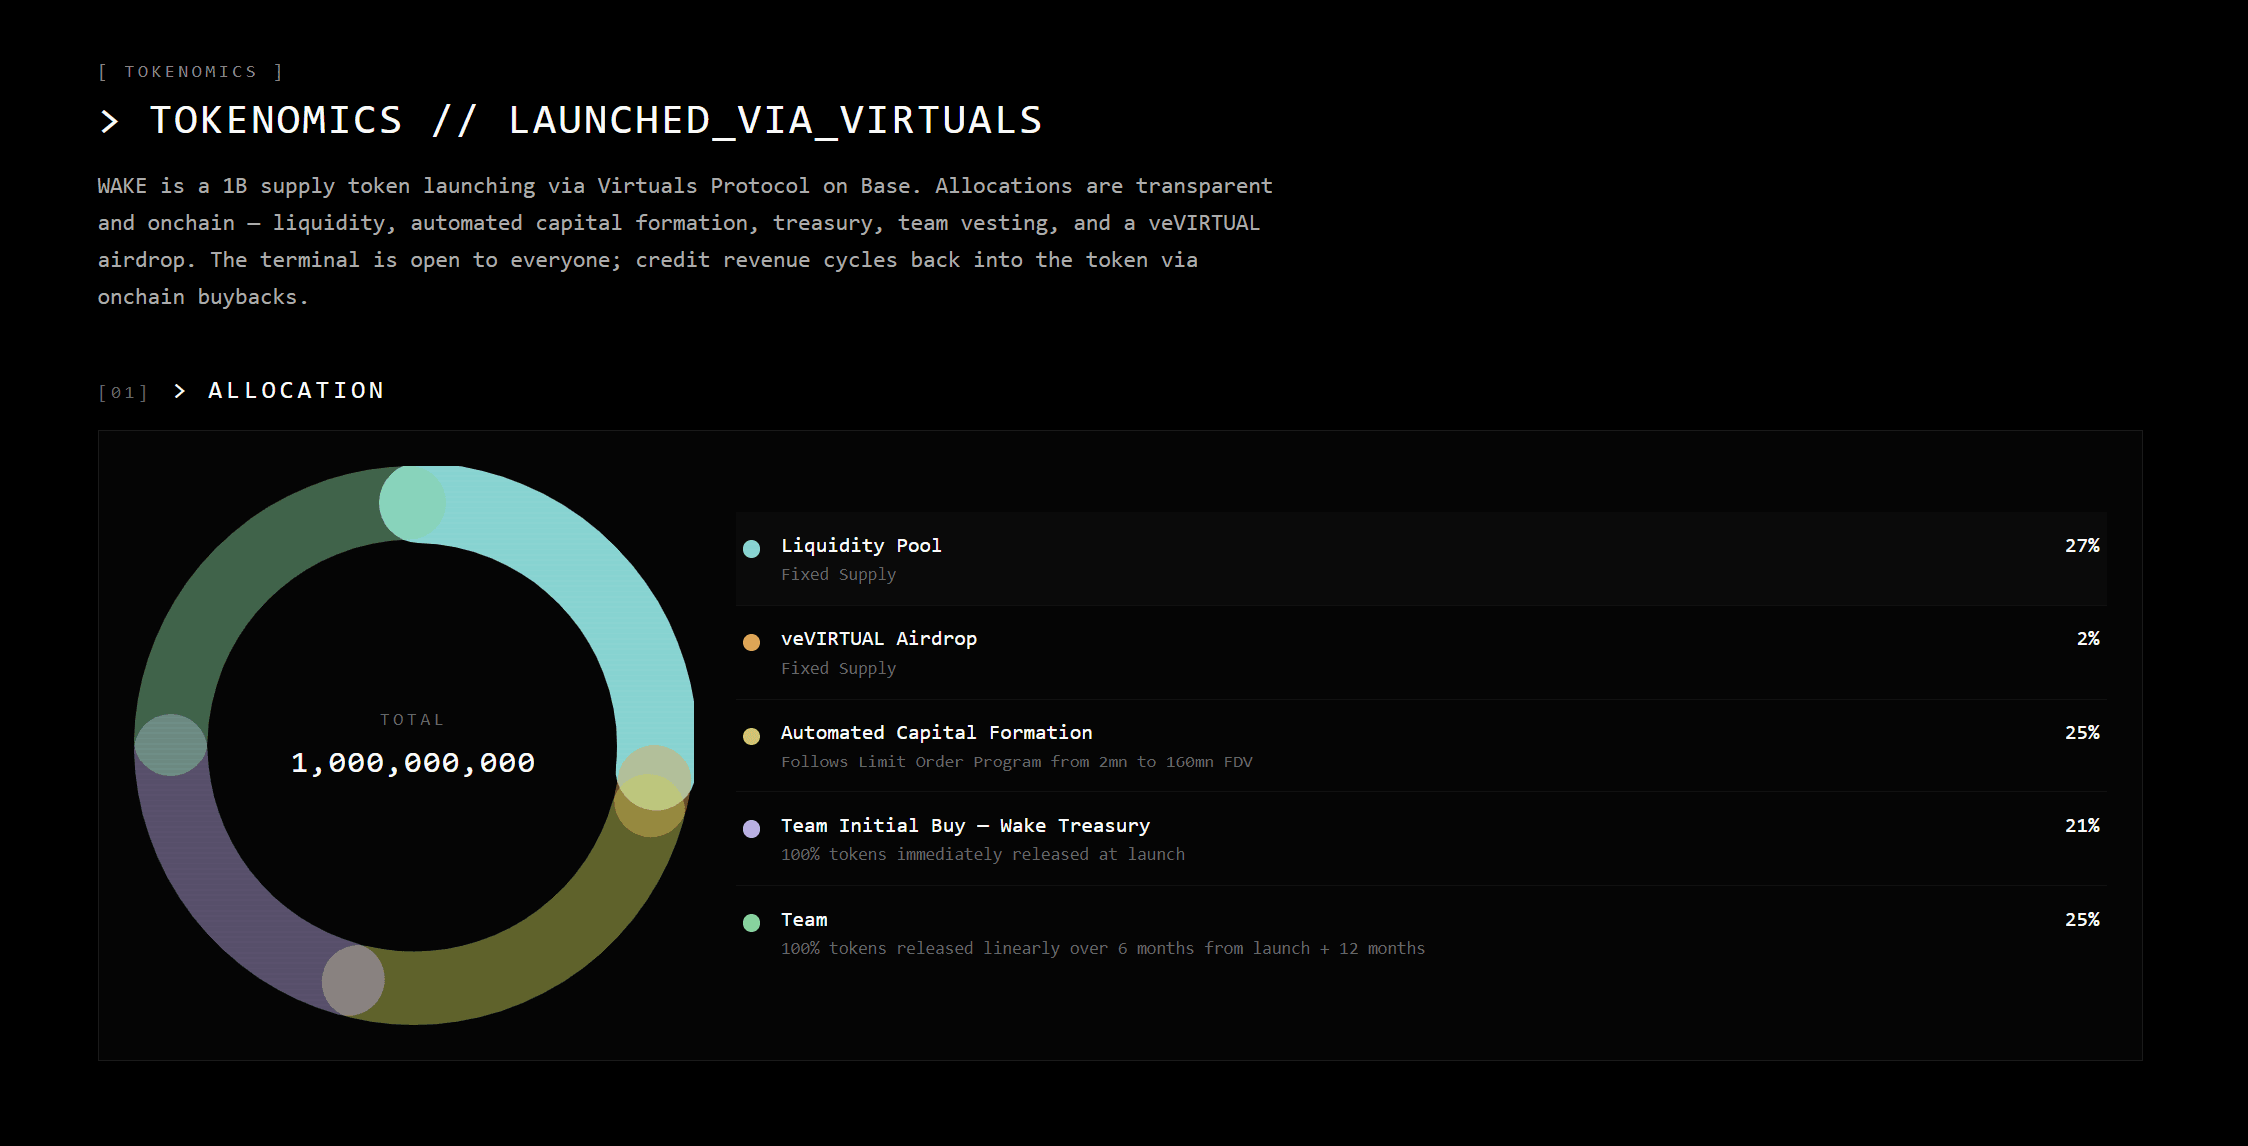Select the Liquidity Pool allocation row
The image size is (2248, 1146).
click(x=1421, y=559)
